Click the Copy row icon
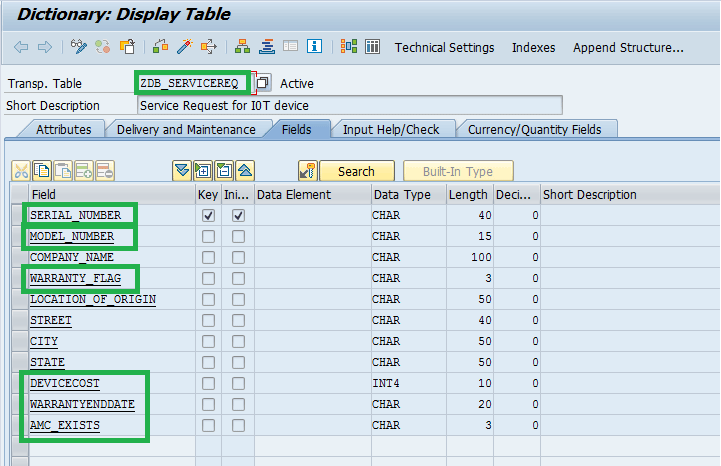 (42, 172)
